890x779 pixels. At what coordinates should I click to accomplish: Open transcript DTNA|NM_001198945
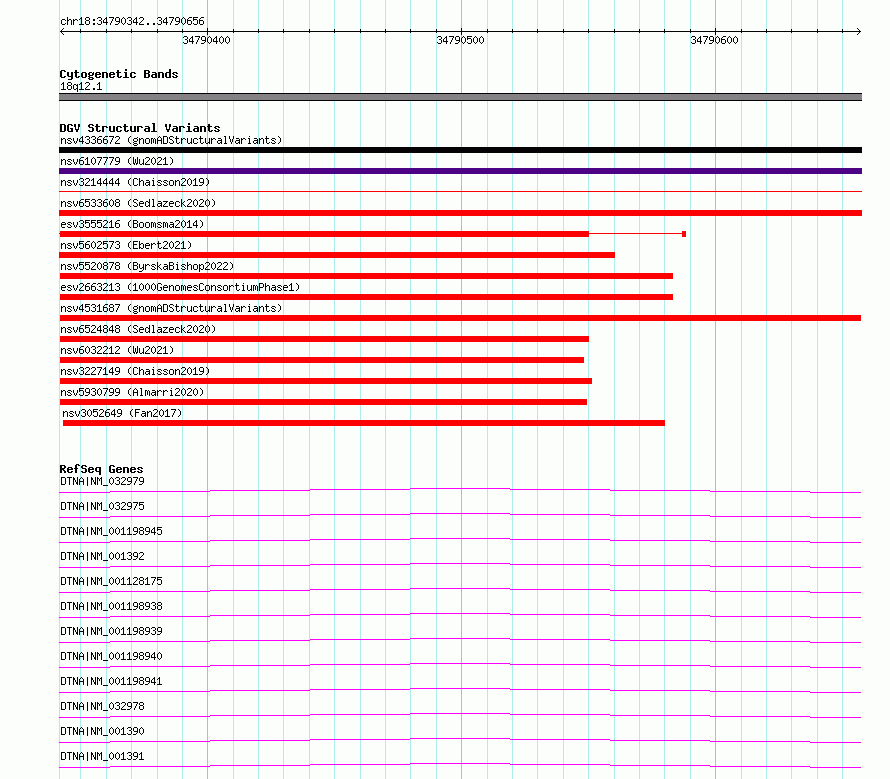tap(111, 531)
